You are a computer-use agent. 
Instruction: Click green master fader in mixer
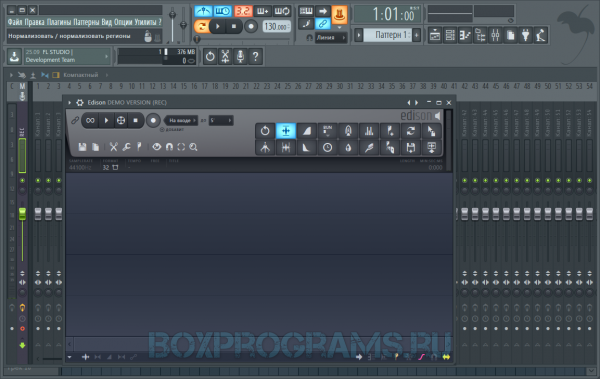22,214
